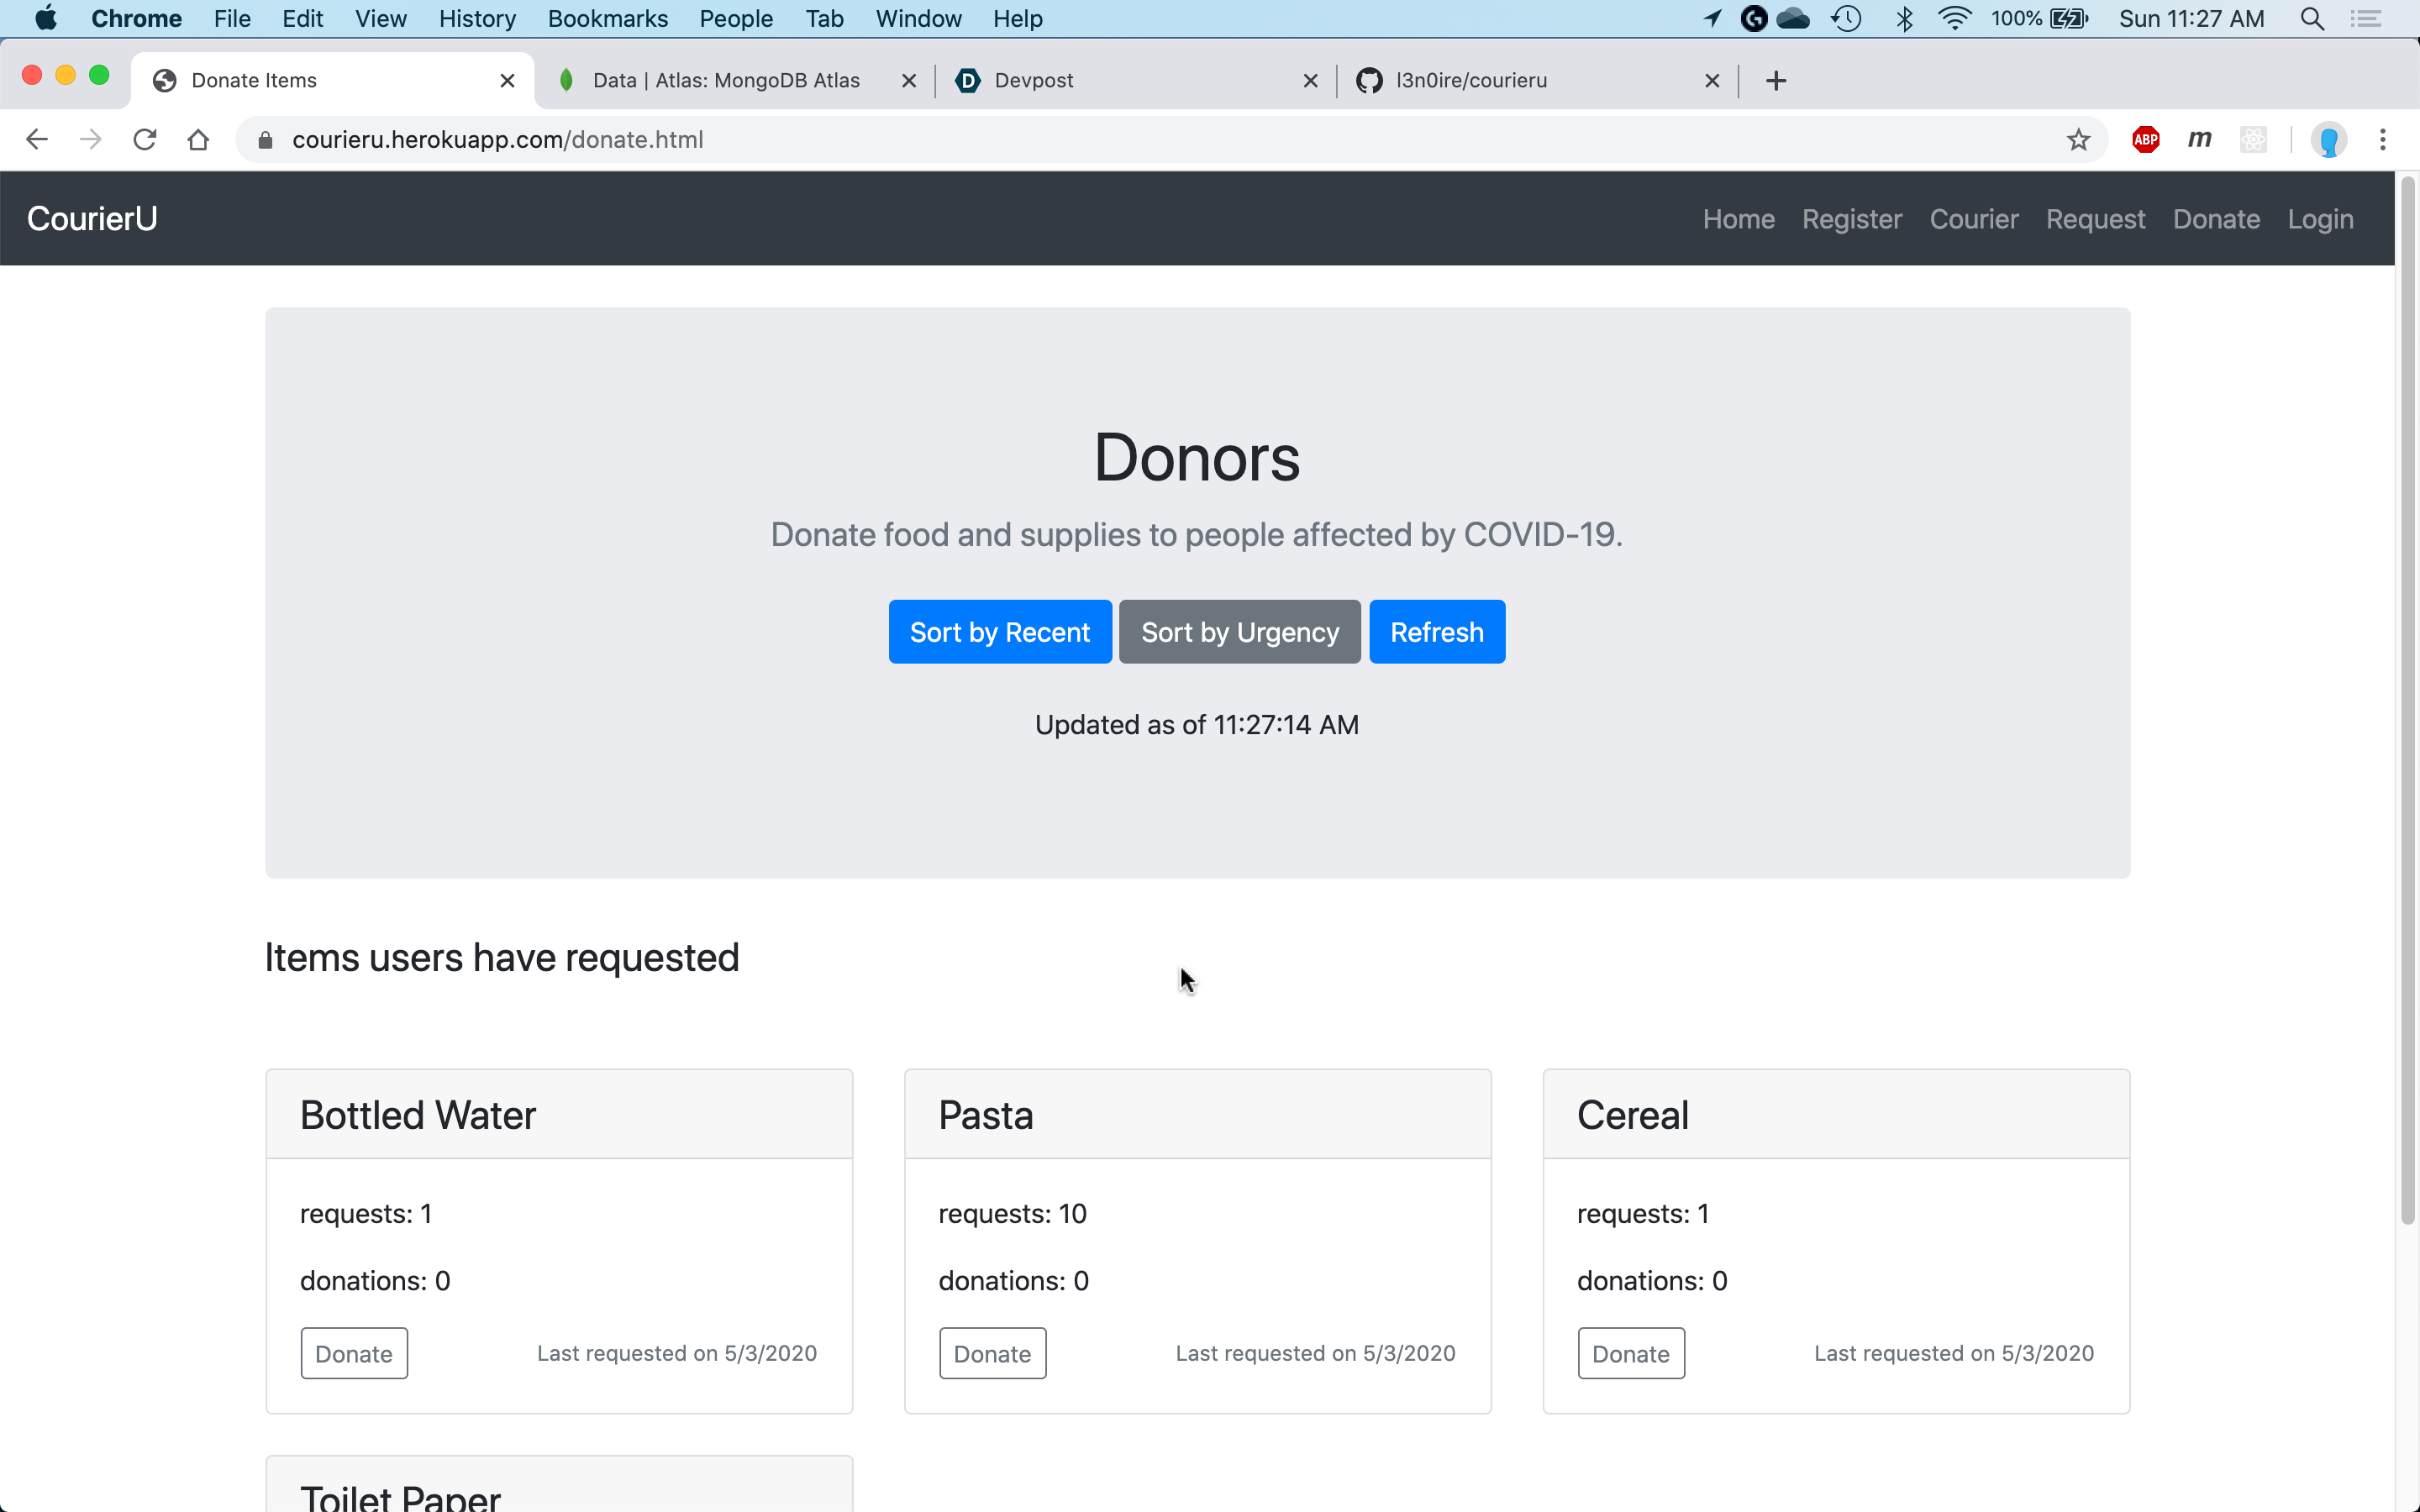Image resolution: width=2420 pixels, height=1512 pixels.
Task: Open the AdBlock Plus extension icon
Action: pyautogui.click(x=2145, y=140)
